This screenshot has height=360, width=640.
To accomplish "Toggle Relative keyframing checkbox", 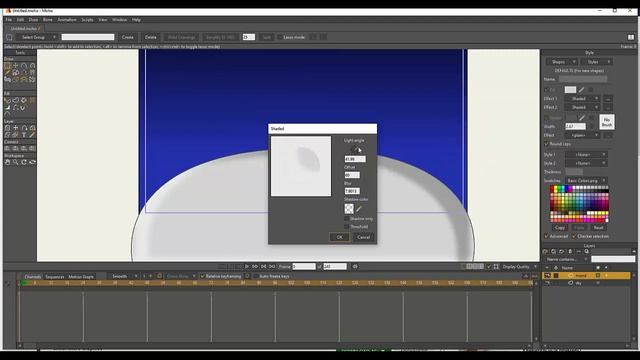I will 202,276.
